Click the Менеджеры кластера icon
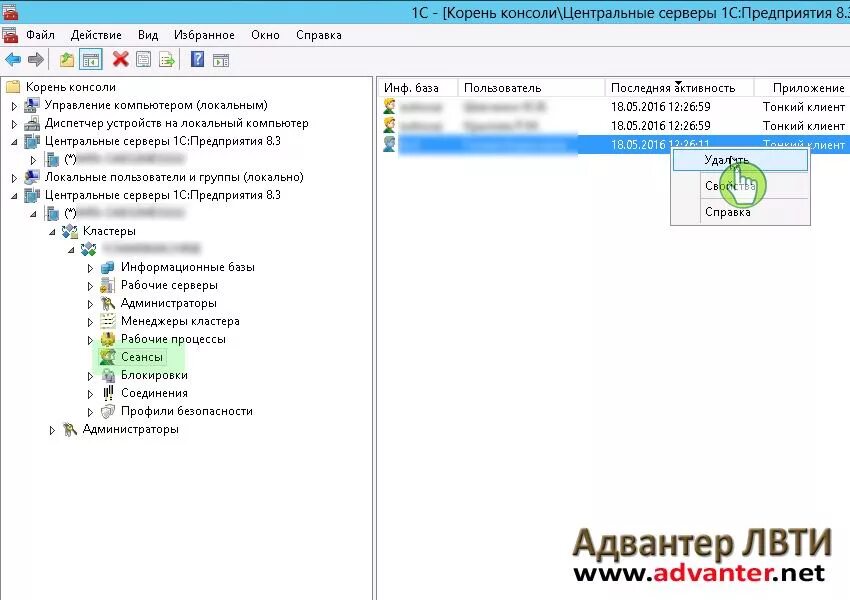Image resolution: width=850 pixels, height=600 pixels. 108,321
